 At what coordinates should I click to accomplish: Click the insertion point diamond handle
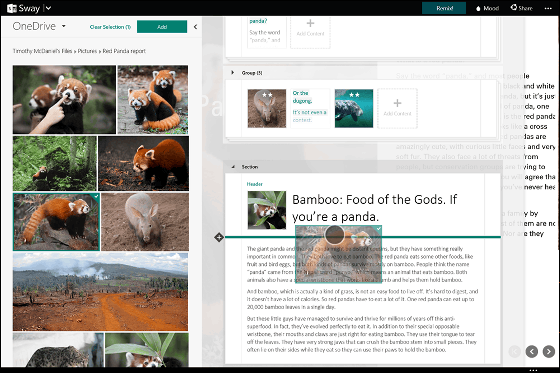pyautogui.click(x=219, y=237)
